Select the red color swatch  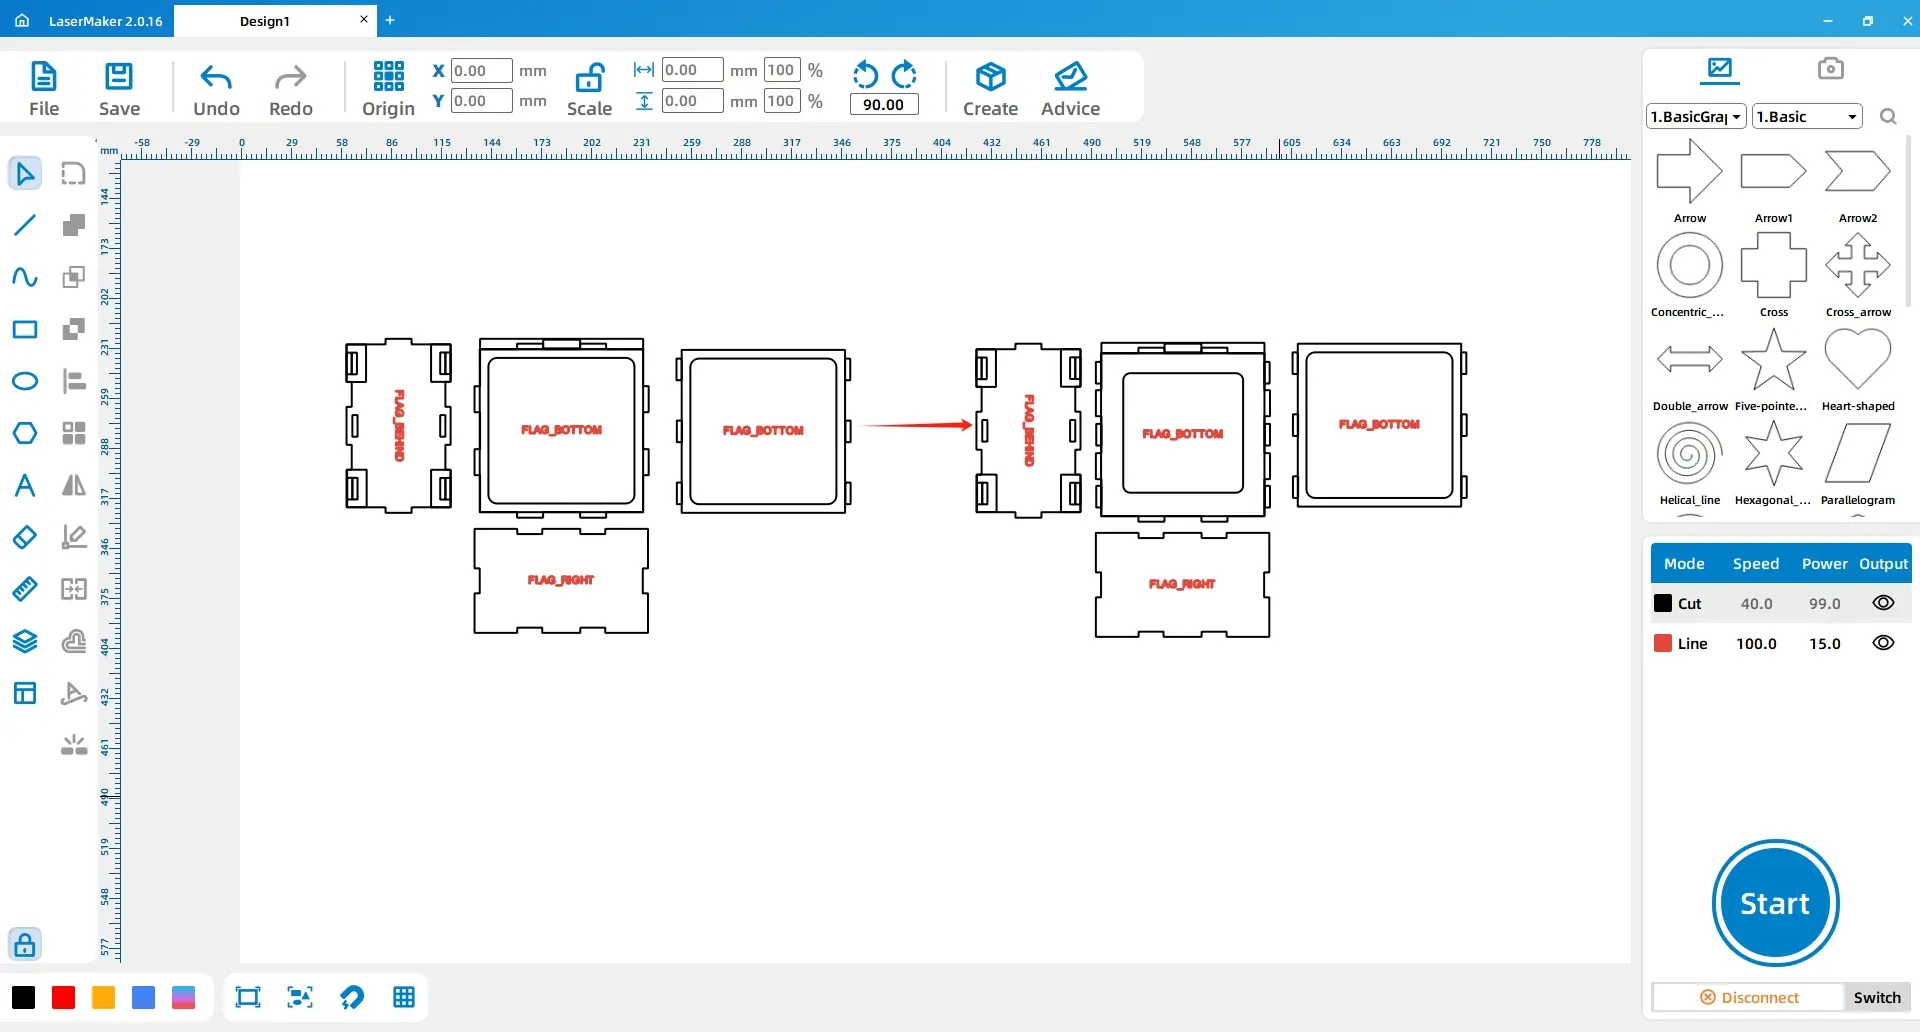point(63,997)
